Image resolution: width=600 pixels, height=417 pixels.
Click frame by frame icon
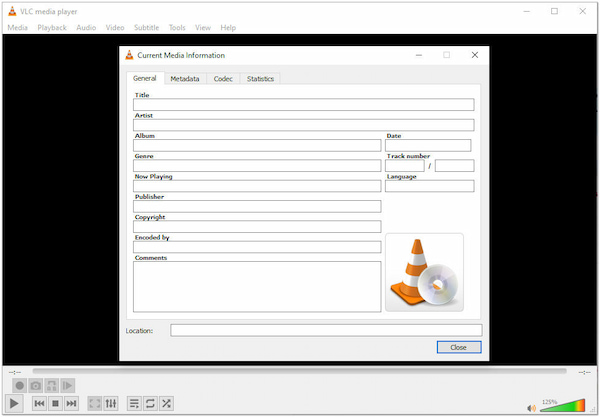tap(68, 386)
